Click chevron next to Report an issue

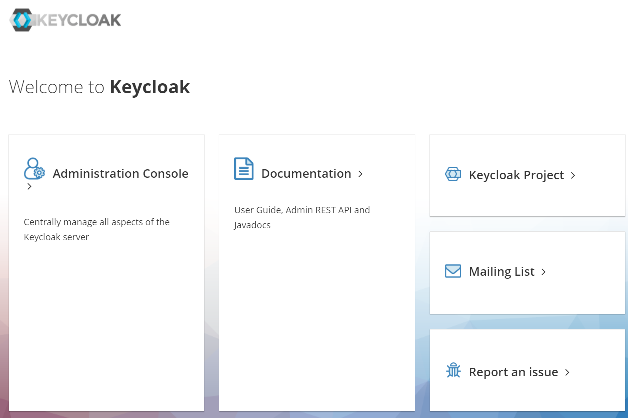click(x=567, y=372)
